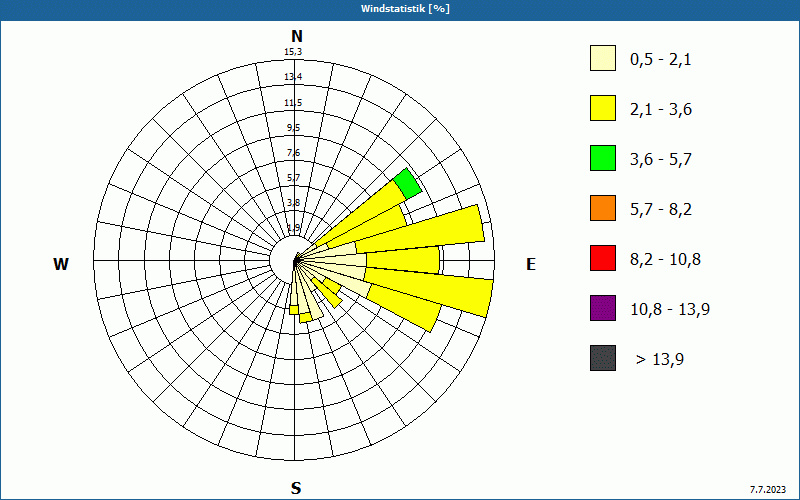This screenshot has height=500, width=800.
Task: Click the pale yellow 0,5 - 2,1 legend swatch
Action: (x=603, y=58)
